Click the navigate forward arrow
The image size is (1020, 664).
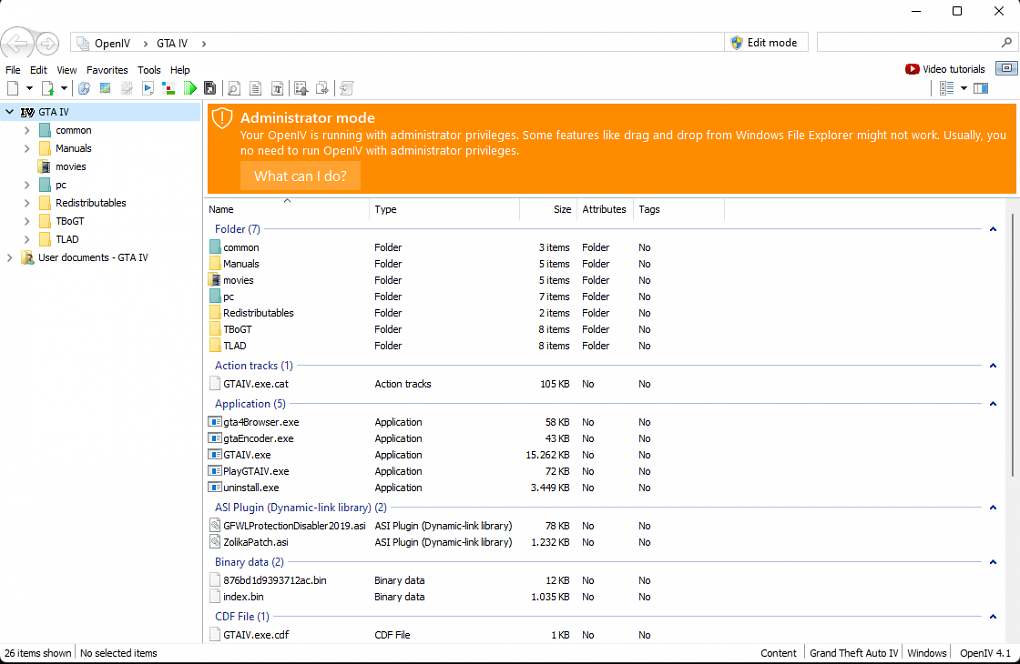47,44
